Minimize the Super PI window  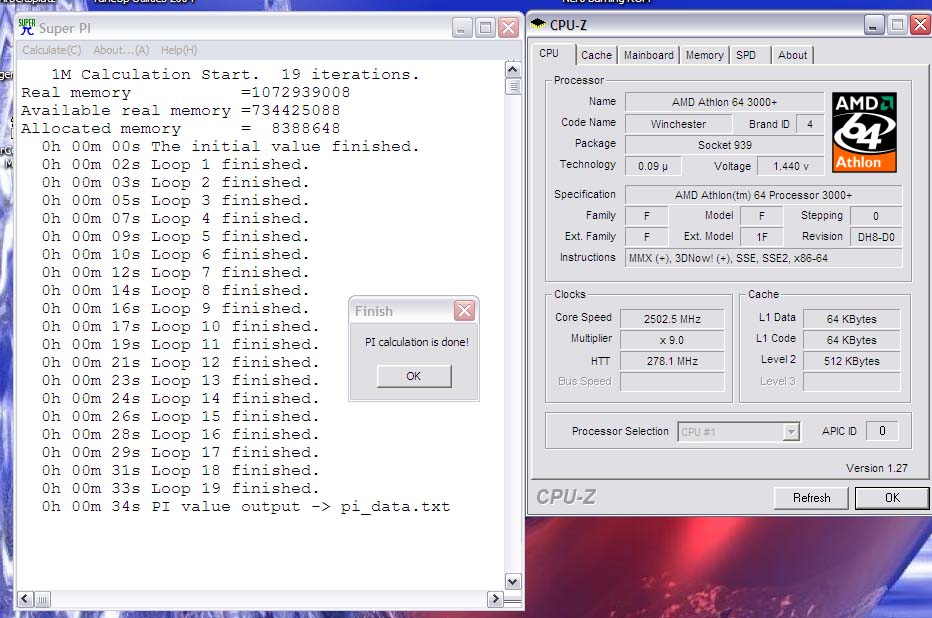click(462, 27)
